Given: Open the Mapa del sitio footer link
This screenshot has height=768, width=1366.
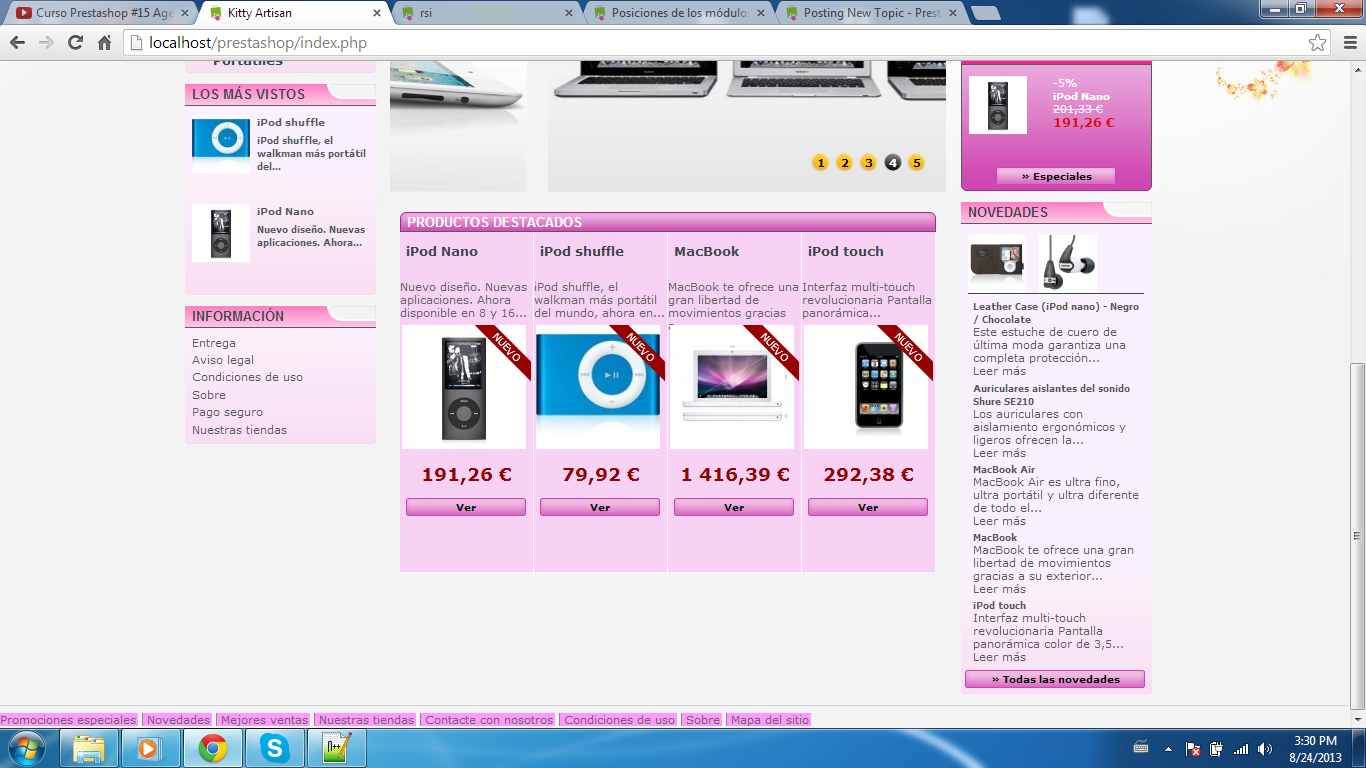Looking at the screenshot, I should tap(768, 720).
